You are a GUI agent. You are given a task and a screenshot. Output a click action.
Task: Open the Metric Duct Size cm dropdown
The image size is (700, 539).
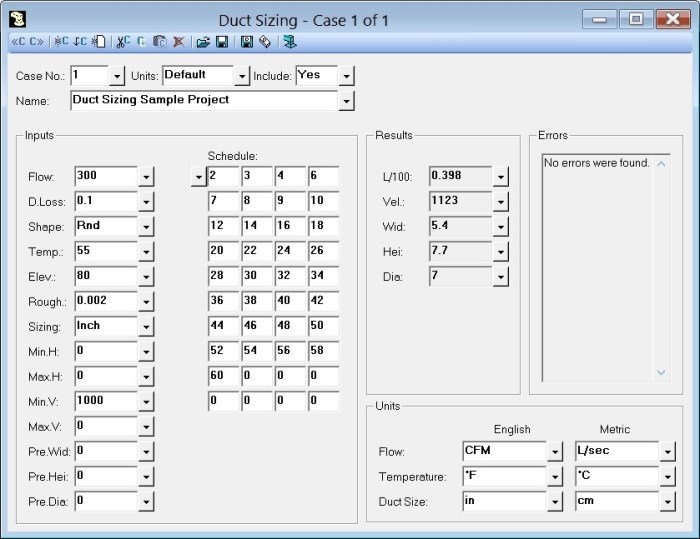pos(667,502)
